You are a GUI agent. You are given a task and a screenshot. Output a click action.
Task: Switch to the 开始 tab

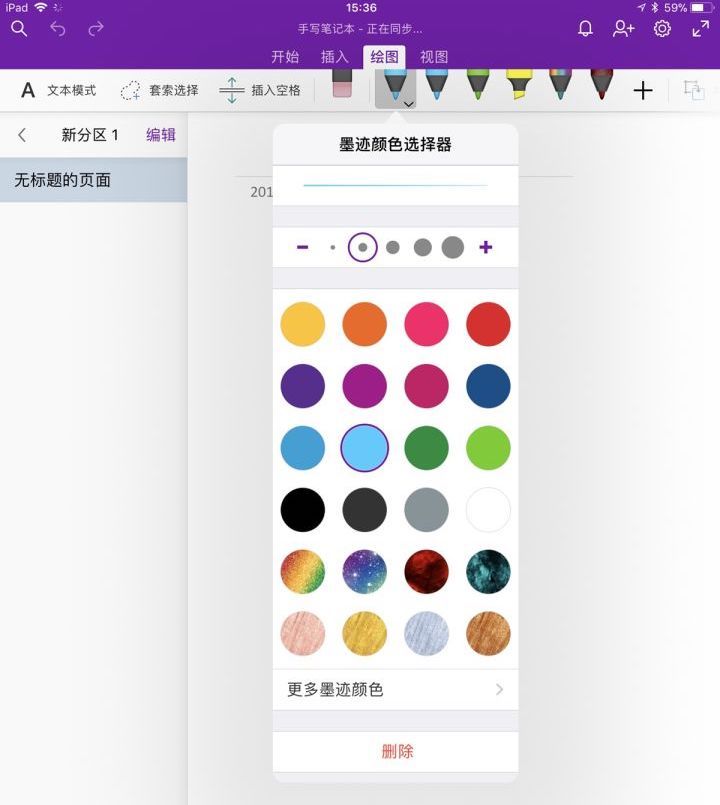tap(285, 56)
